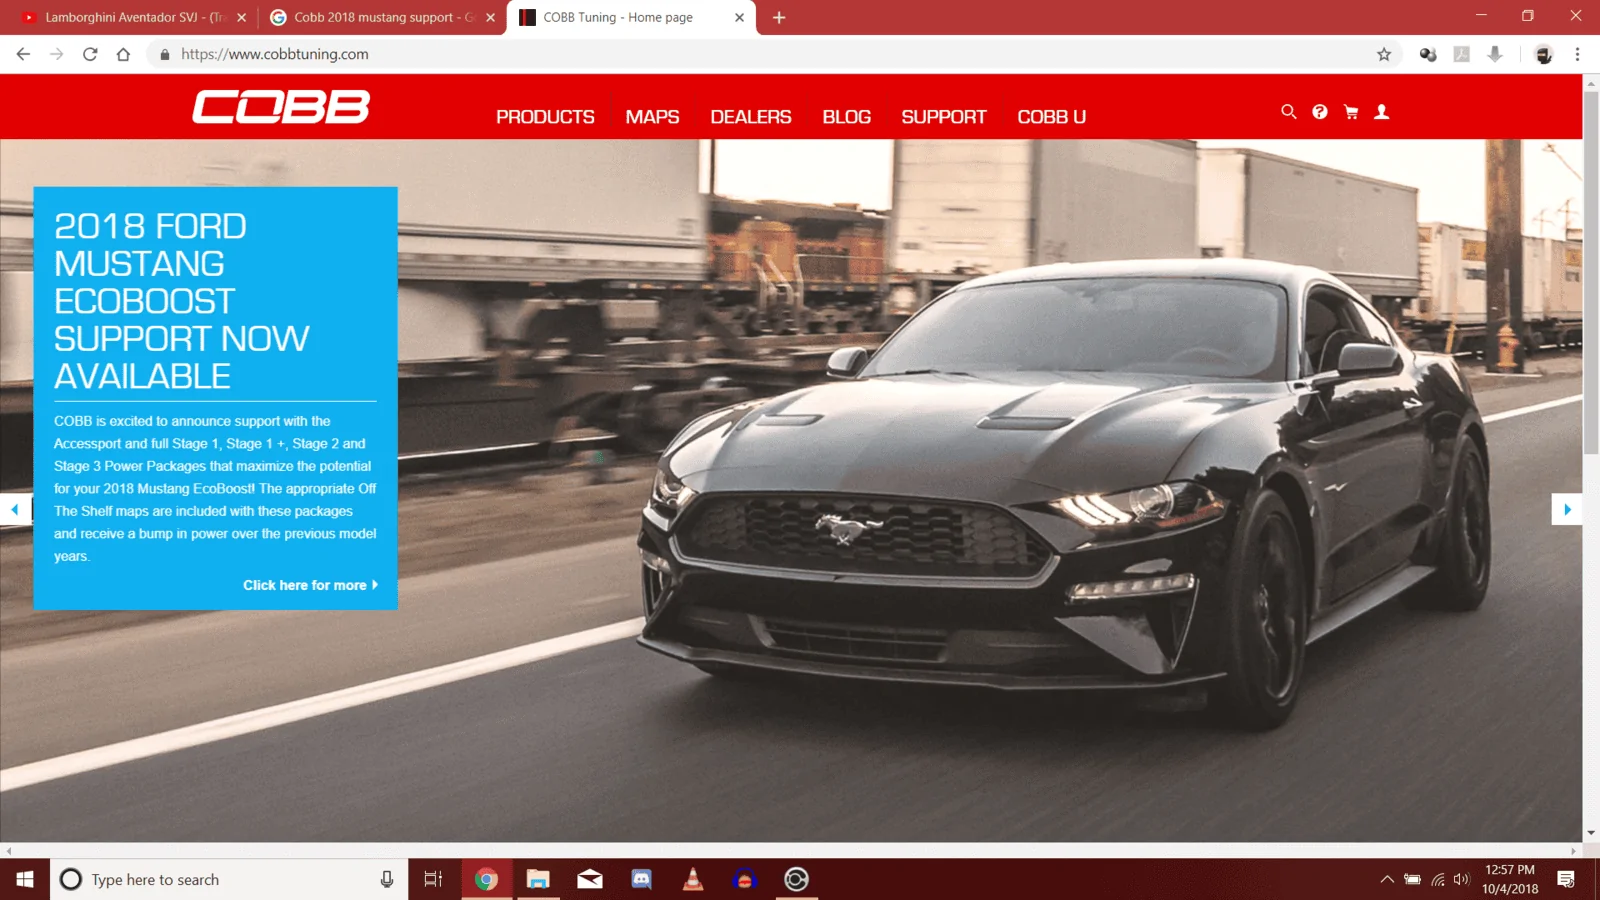Open VLC media player from taskbar
Screen dimensions: 1600x900
693,879
